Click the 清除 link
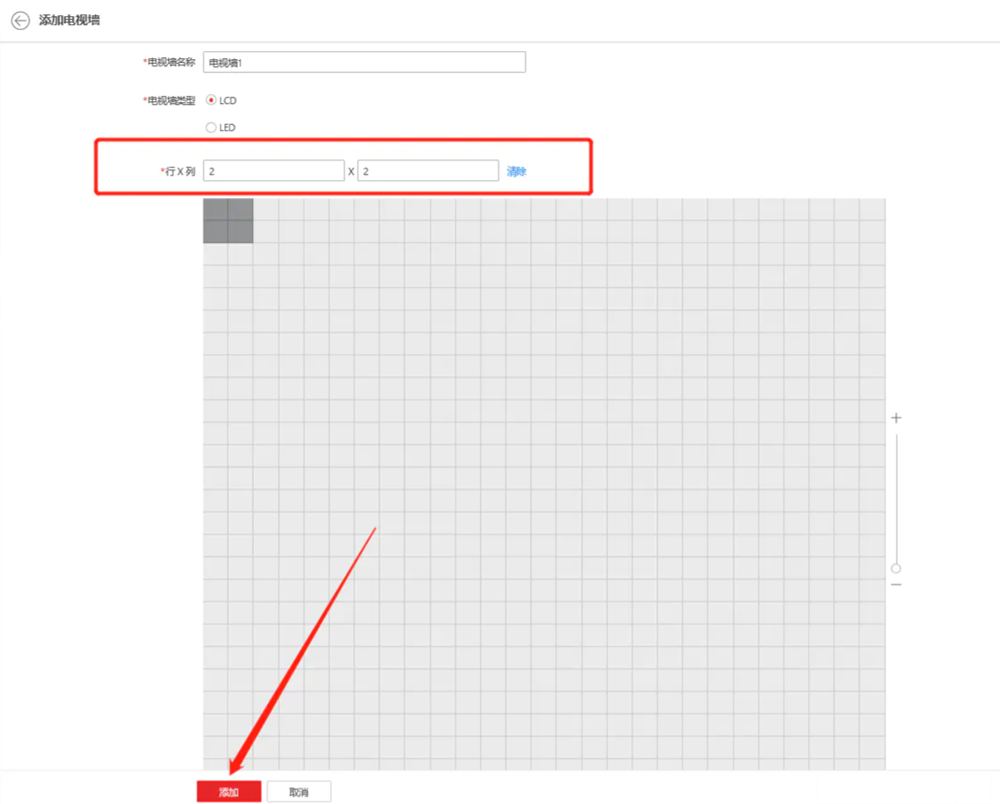 point(517,172)
